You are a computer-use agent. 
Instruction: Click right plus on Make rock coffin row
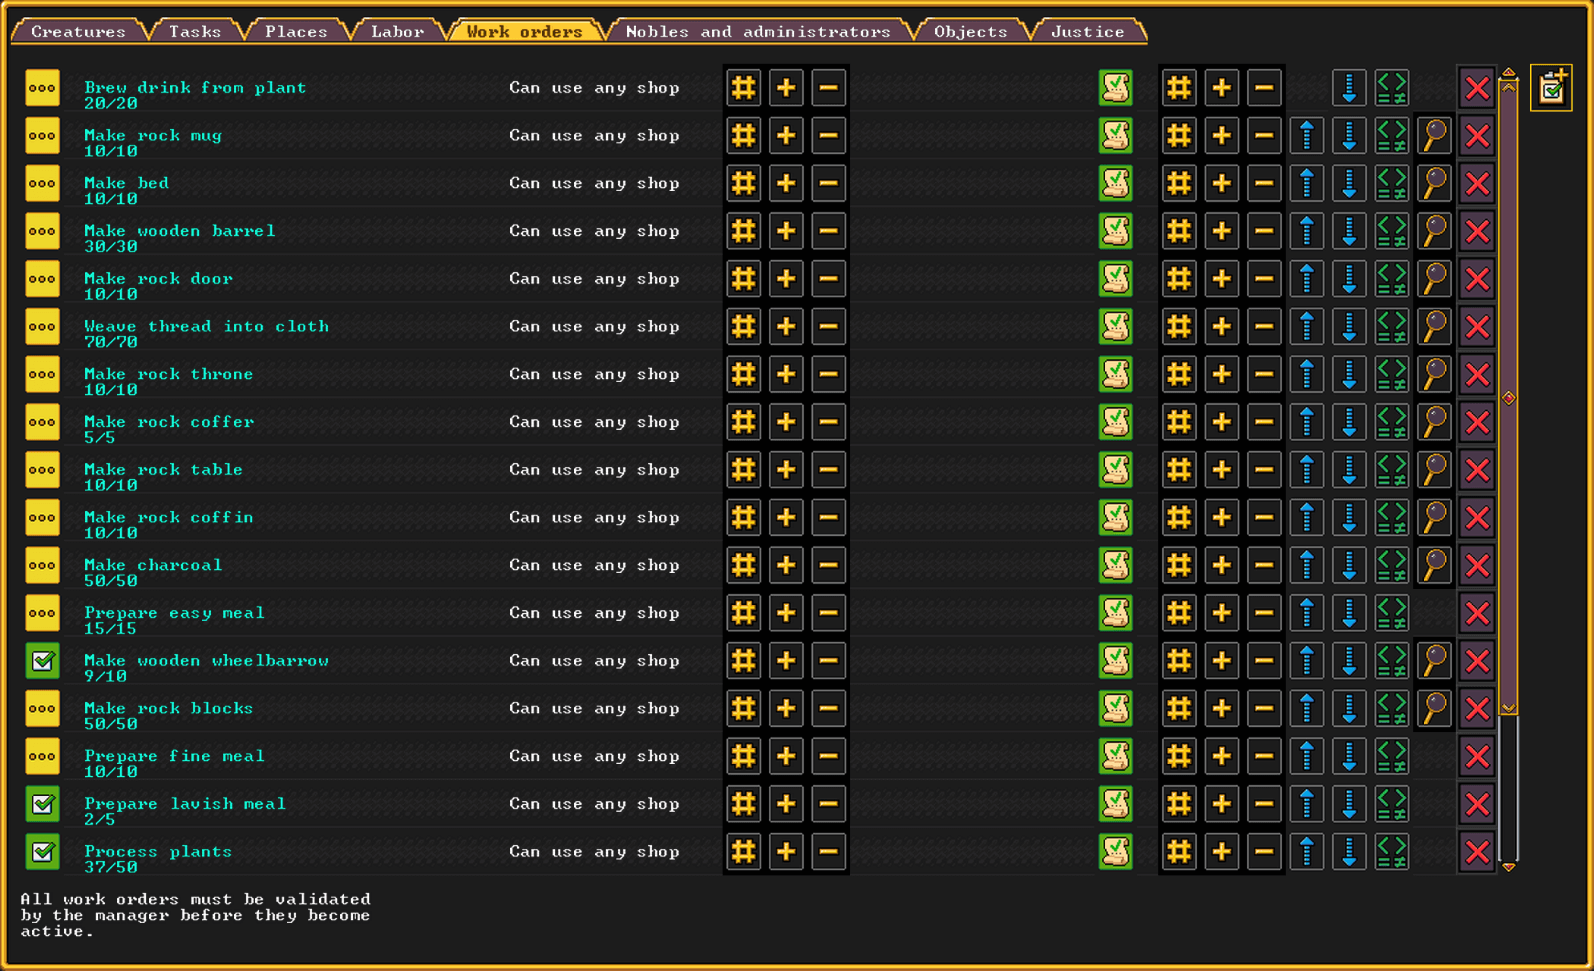point(1222,518)
